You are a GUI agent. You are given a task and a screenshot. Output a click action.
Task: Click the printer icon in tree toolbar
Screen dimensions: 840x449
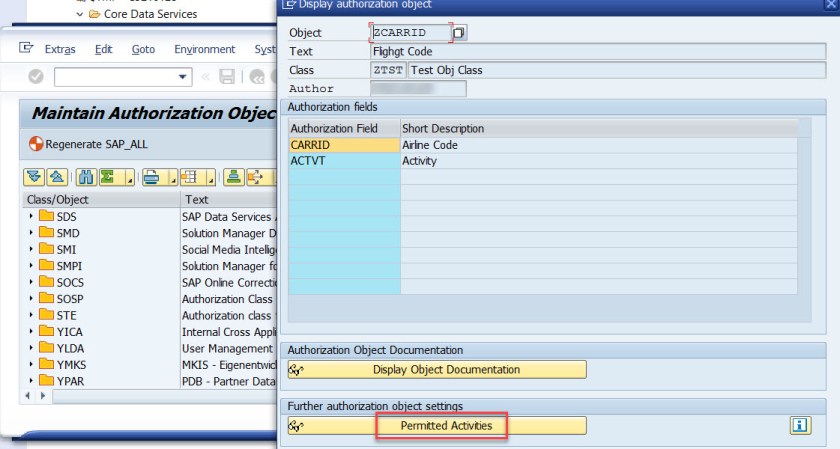(x=152, y=177)
